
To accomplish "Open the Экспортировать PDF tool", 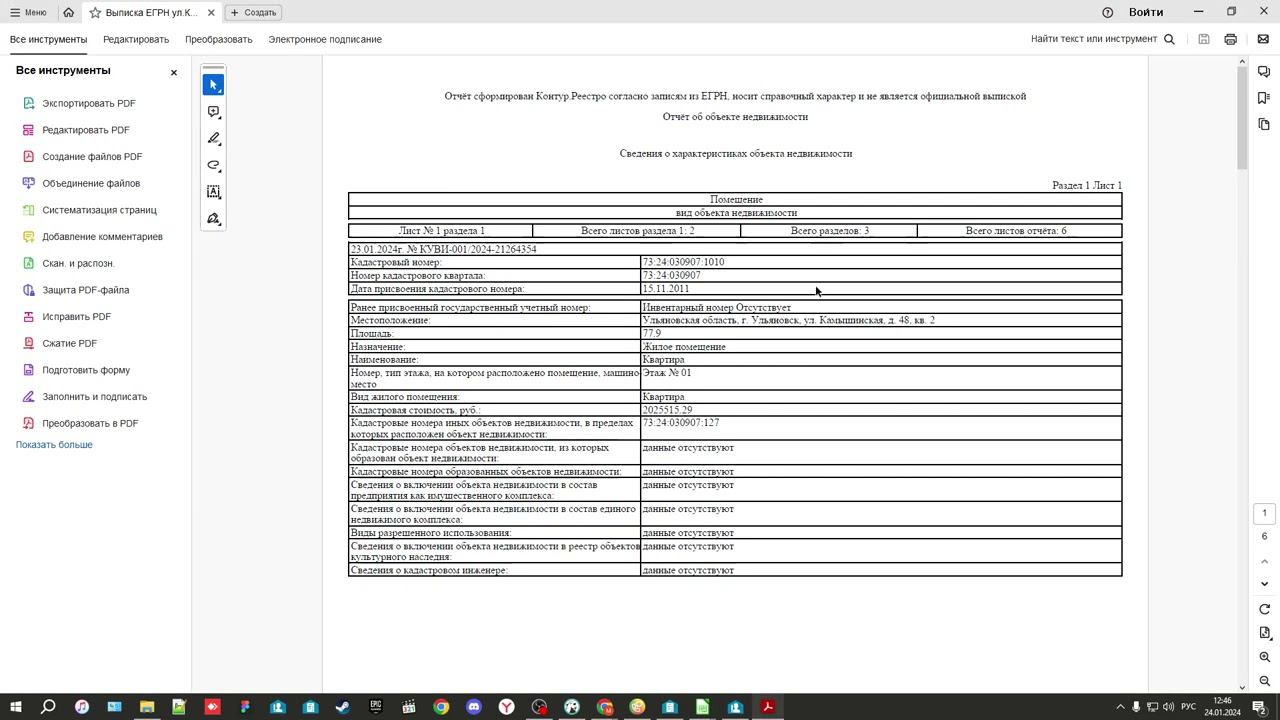I will tap(88, 103).
